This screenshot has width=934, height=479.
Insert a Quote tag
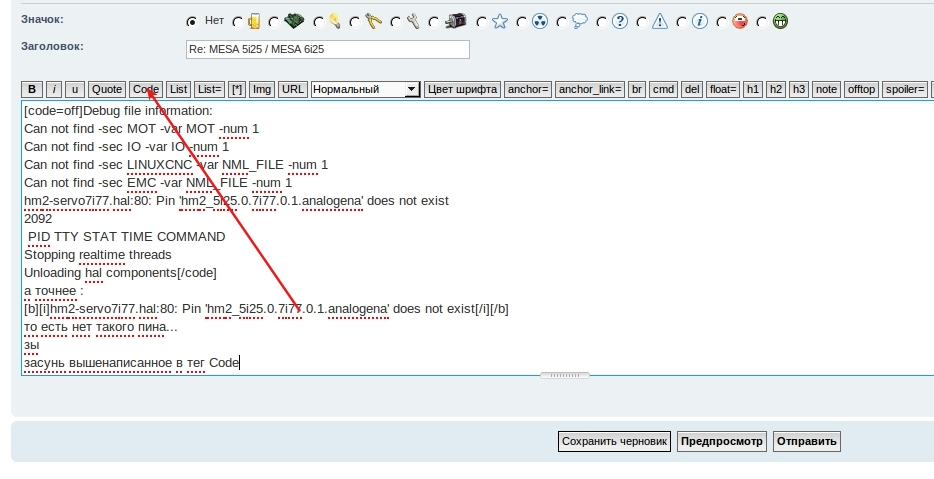(107, 89)
